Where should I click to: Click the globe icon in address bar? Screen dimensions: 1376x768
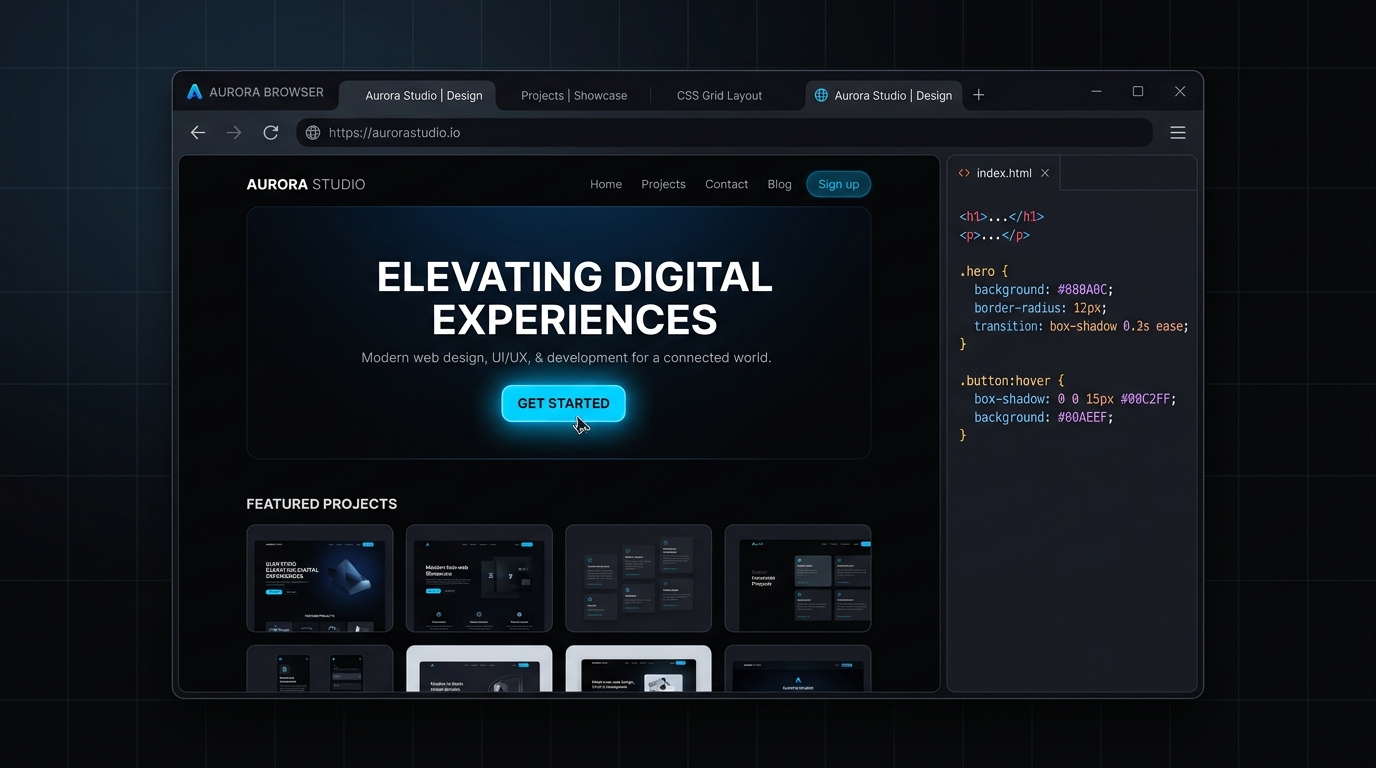[313, 132]
